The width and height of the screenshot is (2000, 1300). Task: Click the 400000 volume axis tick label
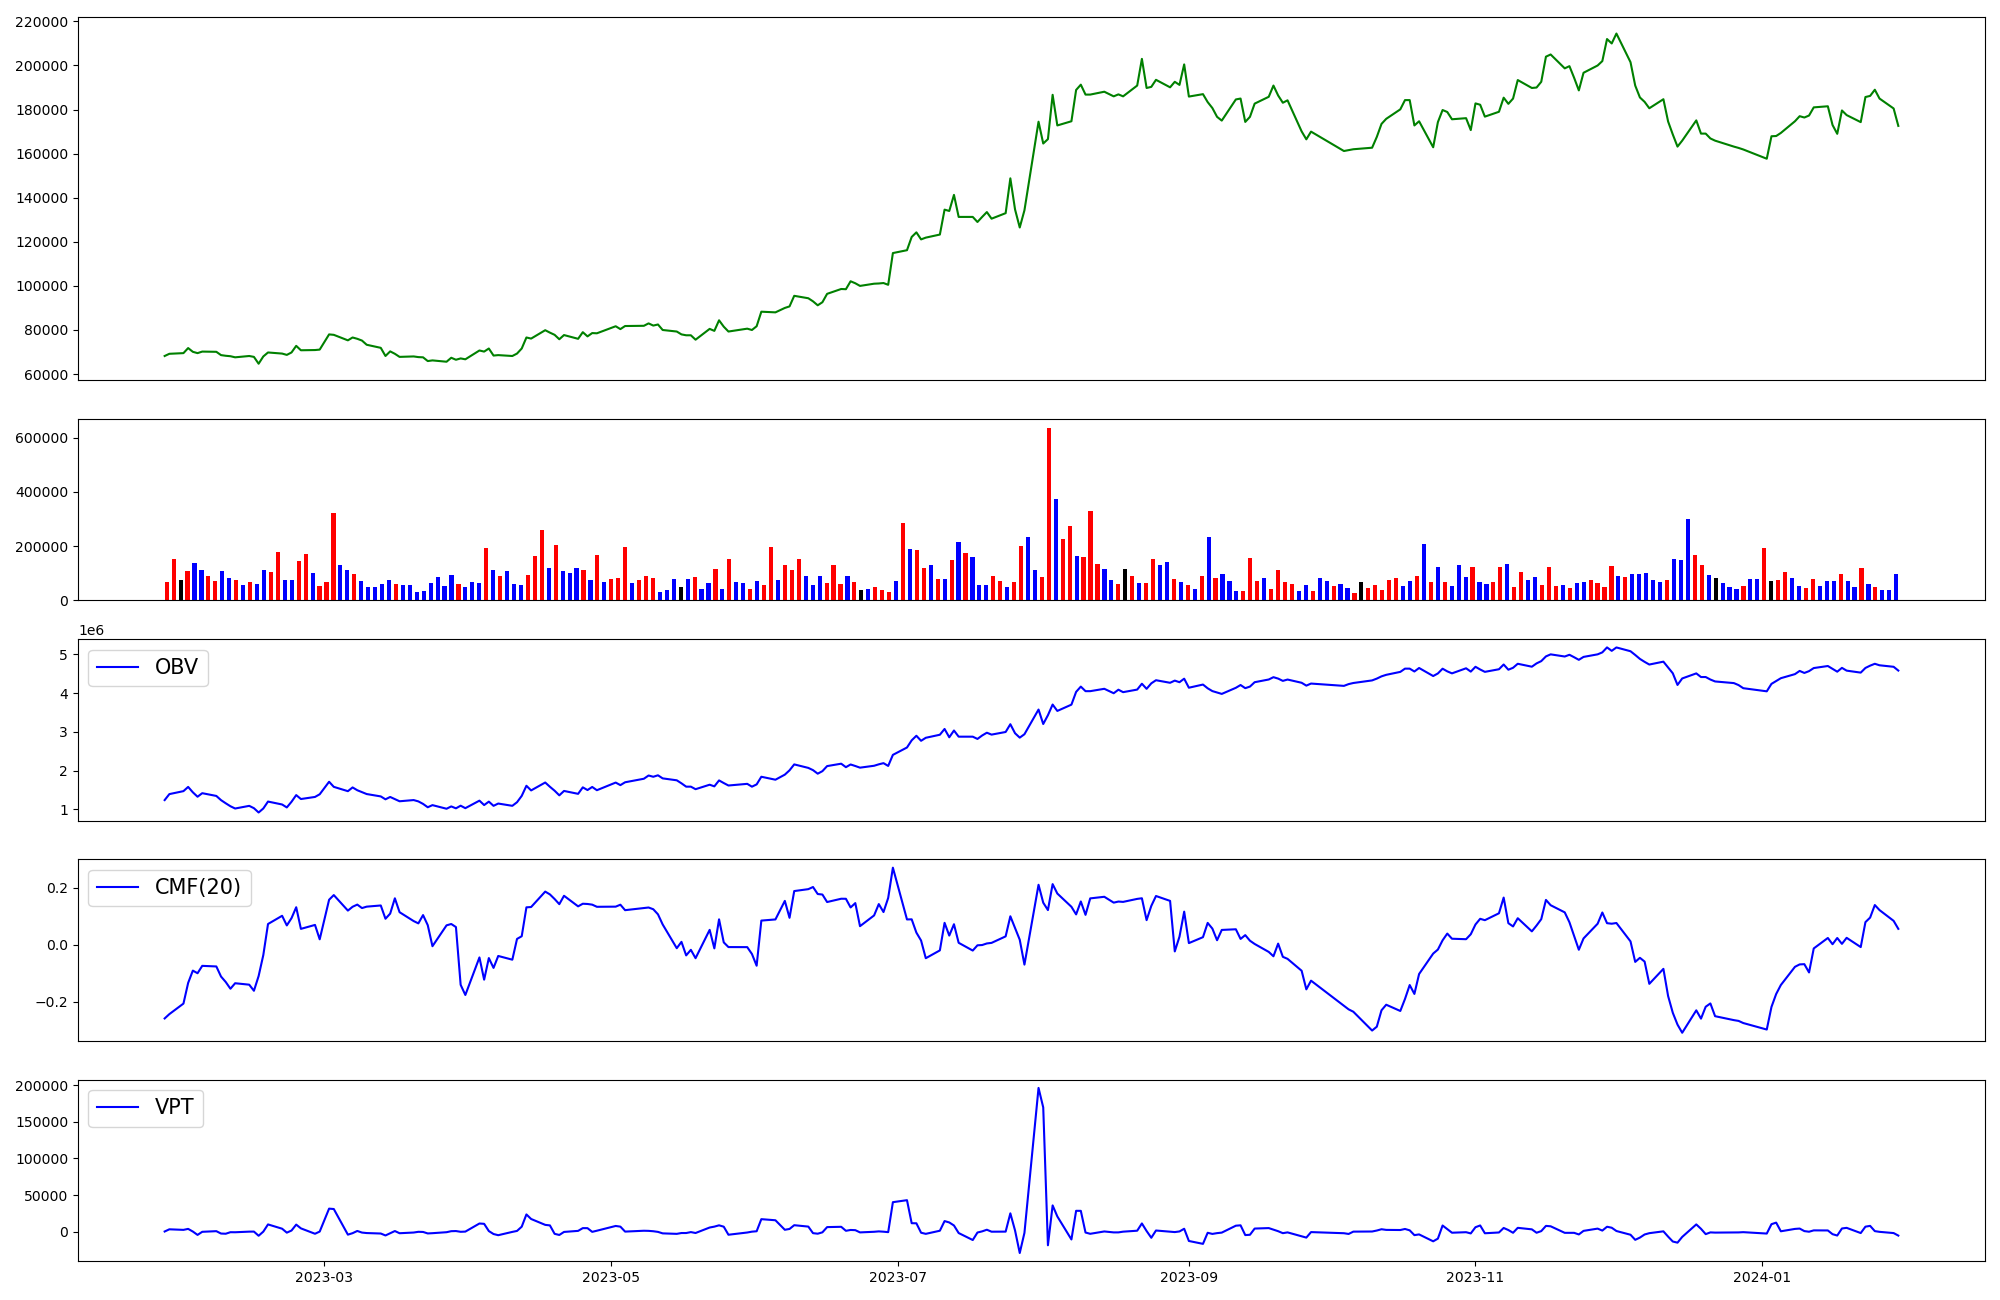[x=42, y=493]
